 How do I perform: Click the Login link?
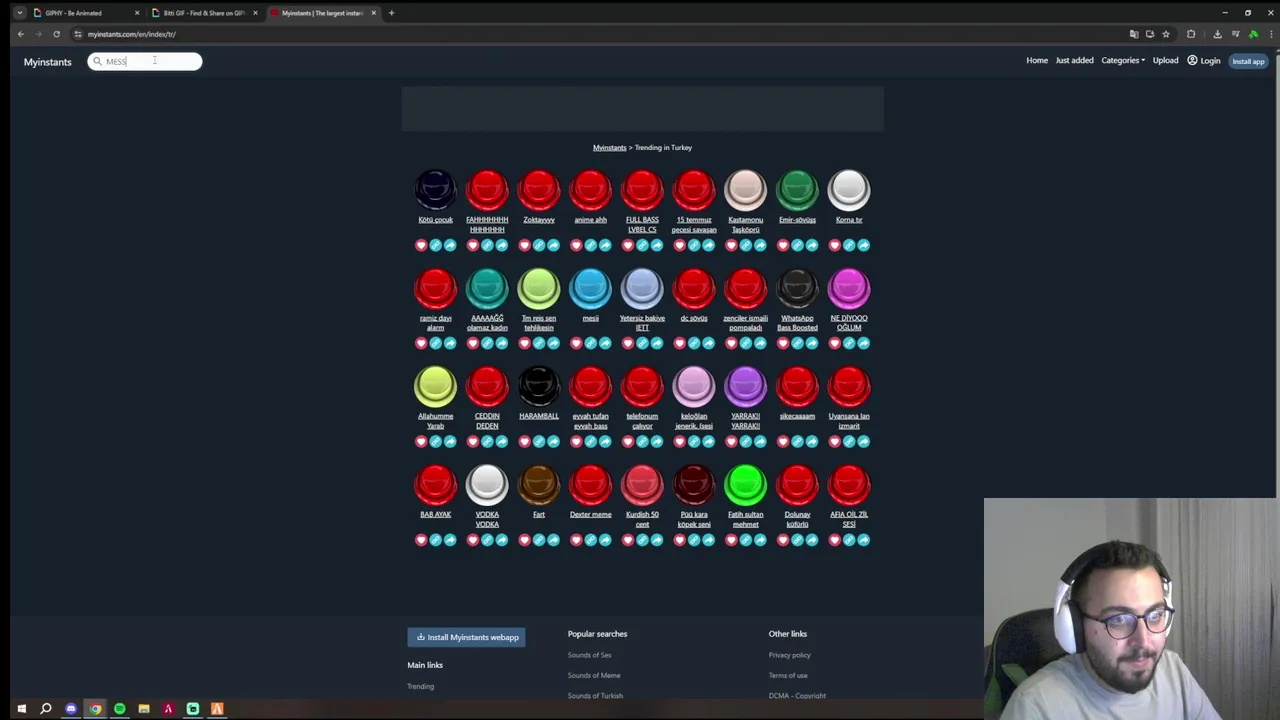tap(1204, 61)
